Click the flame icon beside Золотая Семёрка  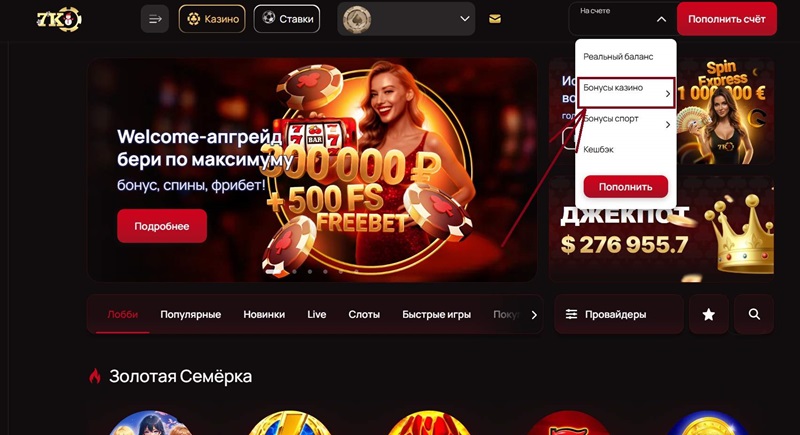coord(95,376)
